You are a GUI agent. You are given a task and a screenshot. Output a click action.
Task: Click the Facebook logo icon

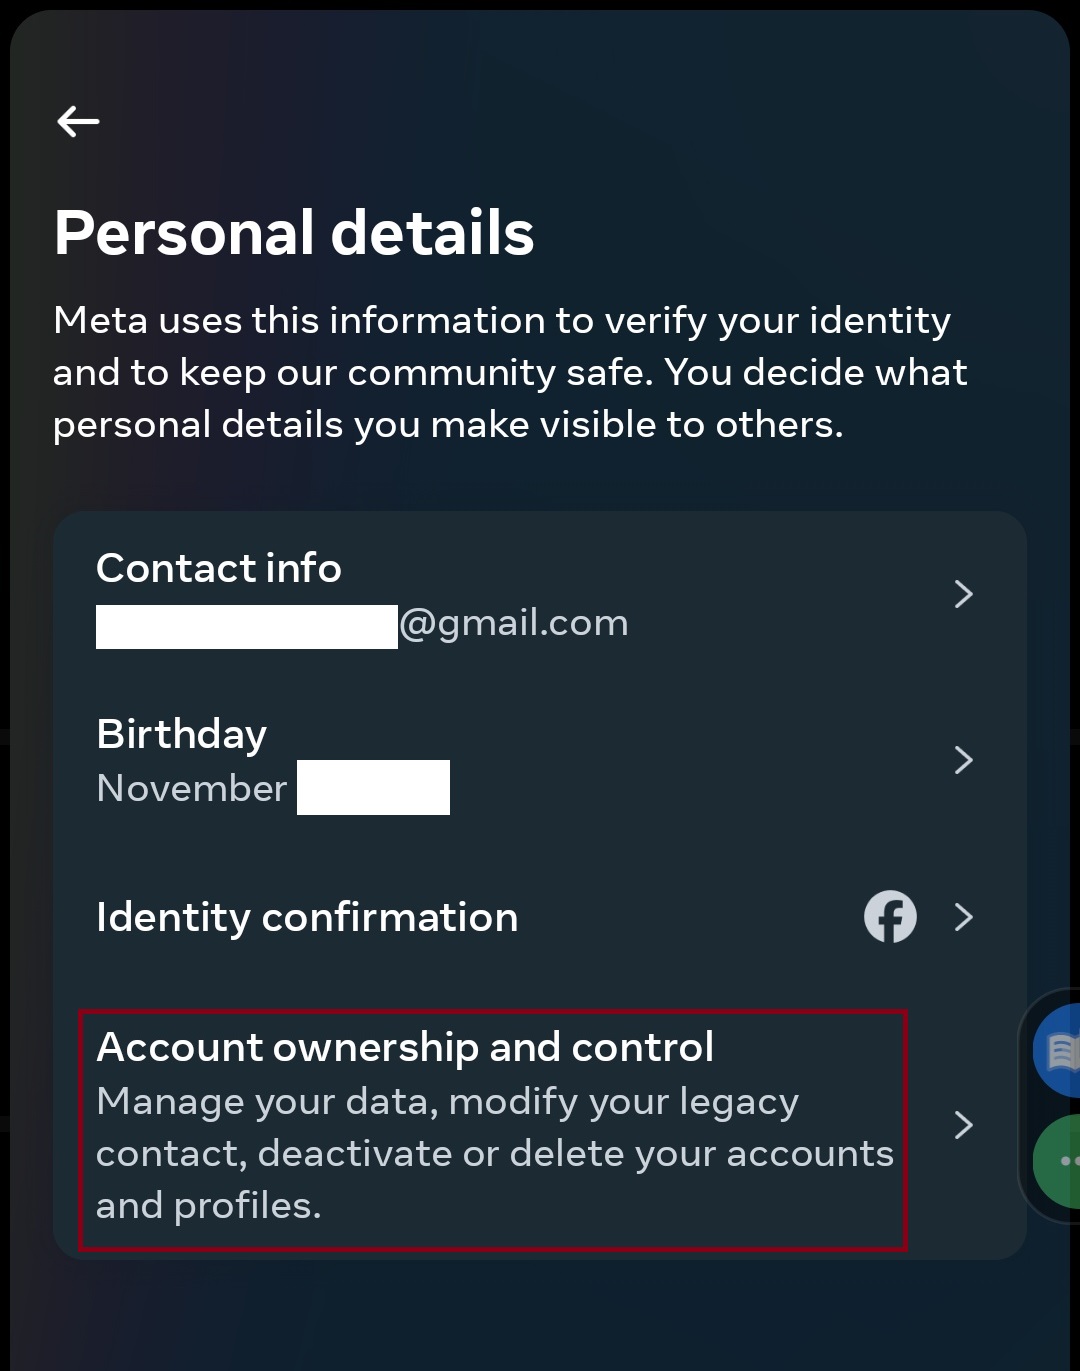(890, 916)
